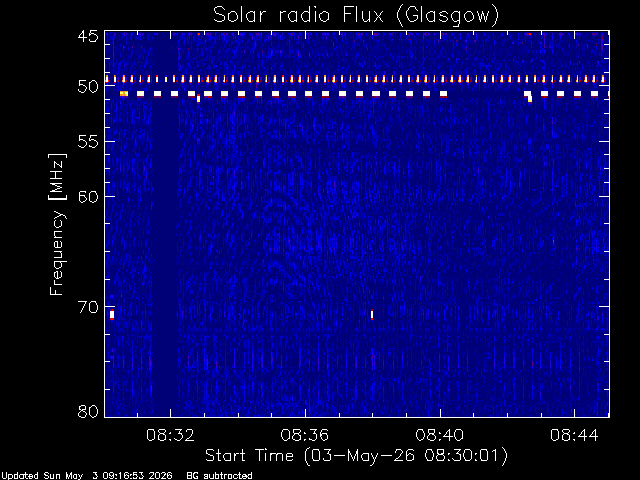Select the 55 MHz frequency tick label

88,142
